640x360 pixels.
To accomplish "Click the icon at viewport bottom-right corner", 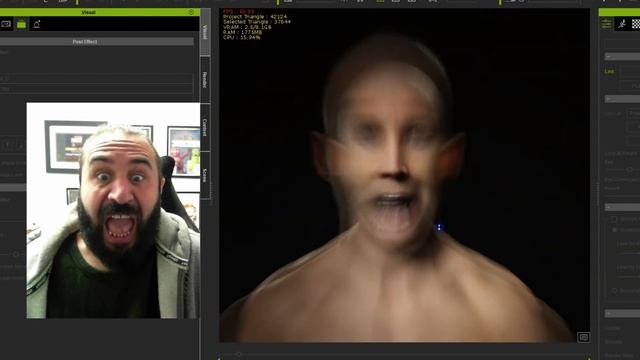I will tap(583, 337).
